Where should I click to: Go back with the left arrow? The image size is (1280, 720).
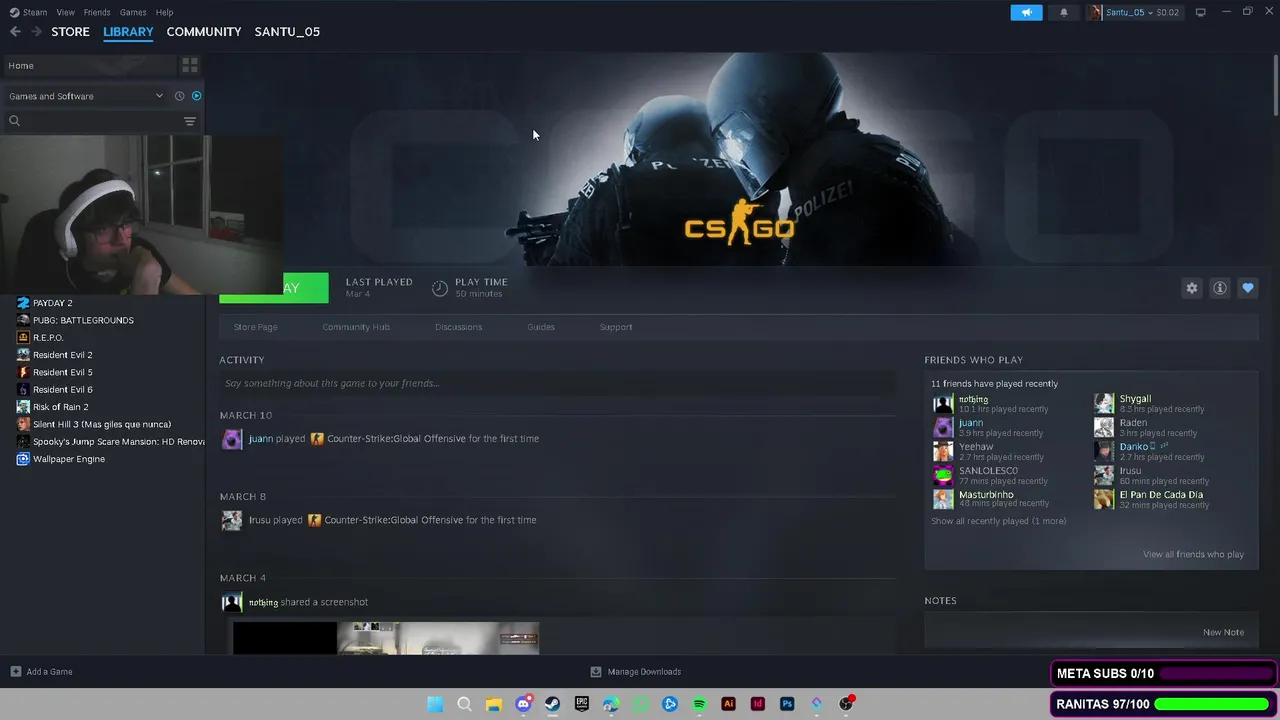[x=15, y=32]
